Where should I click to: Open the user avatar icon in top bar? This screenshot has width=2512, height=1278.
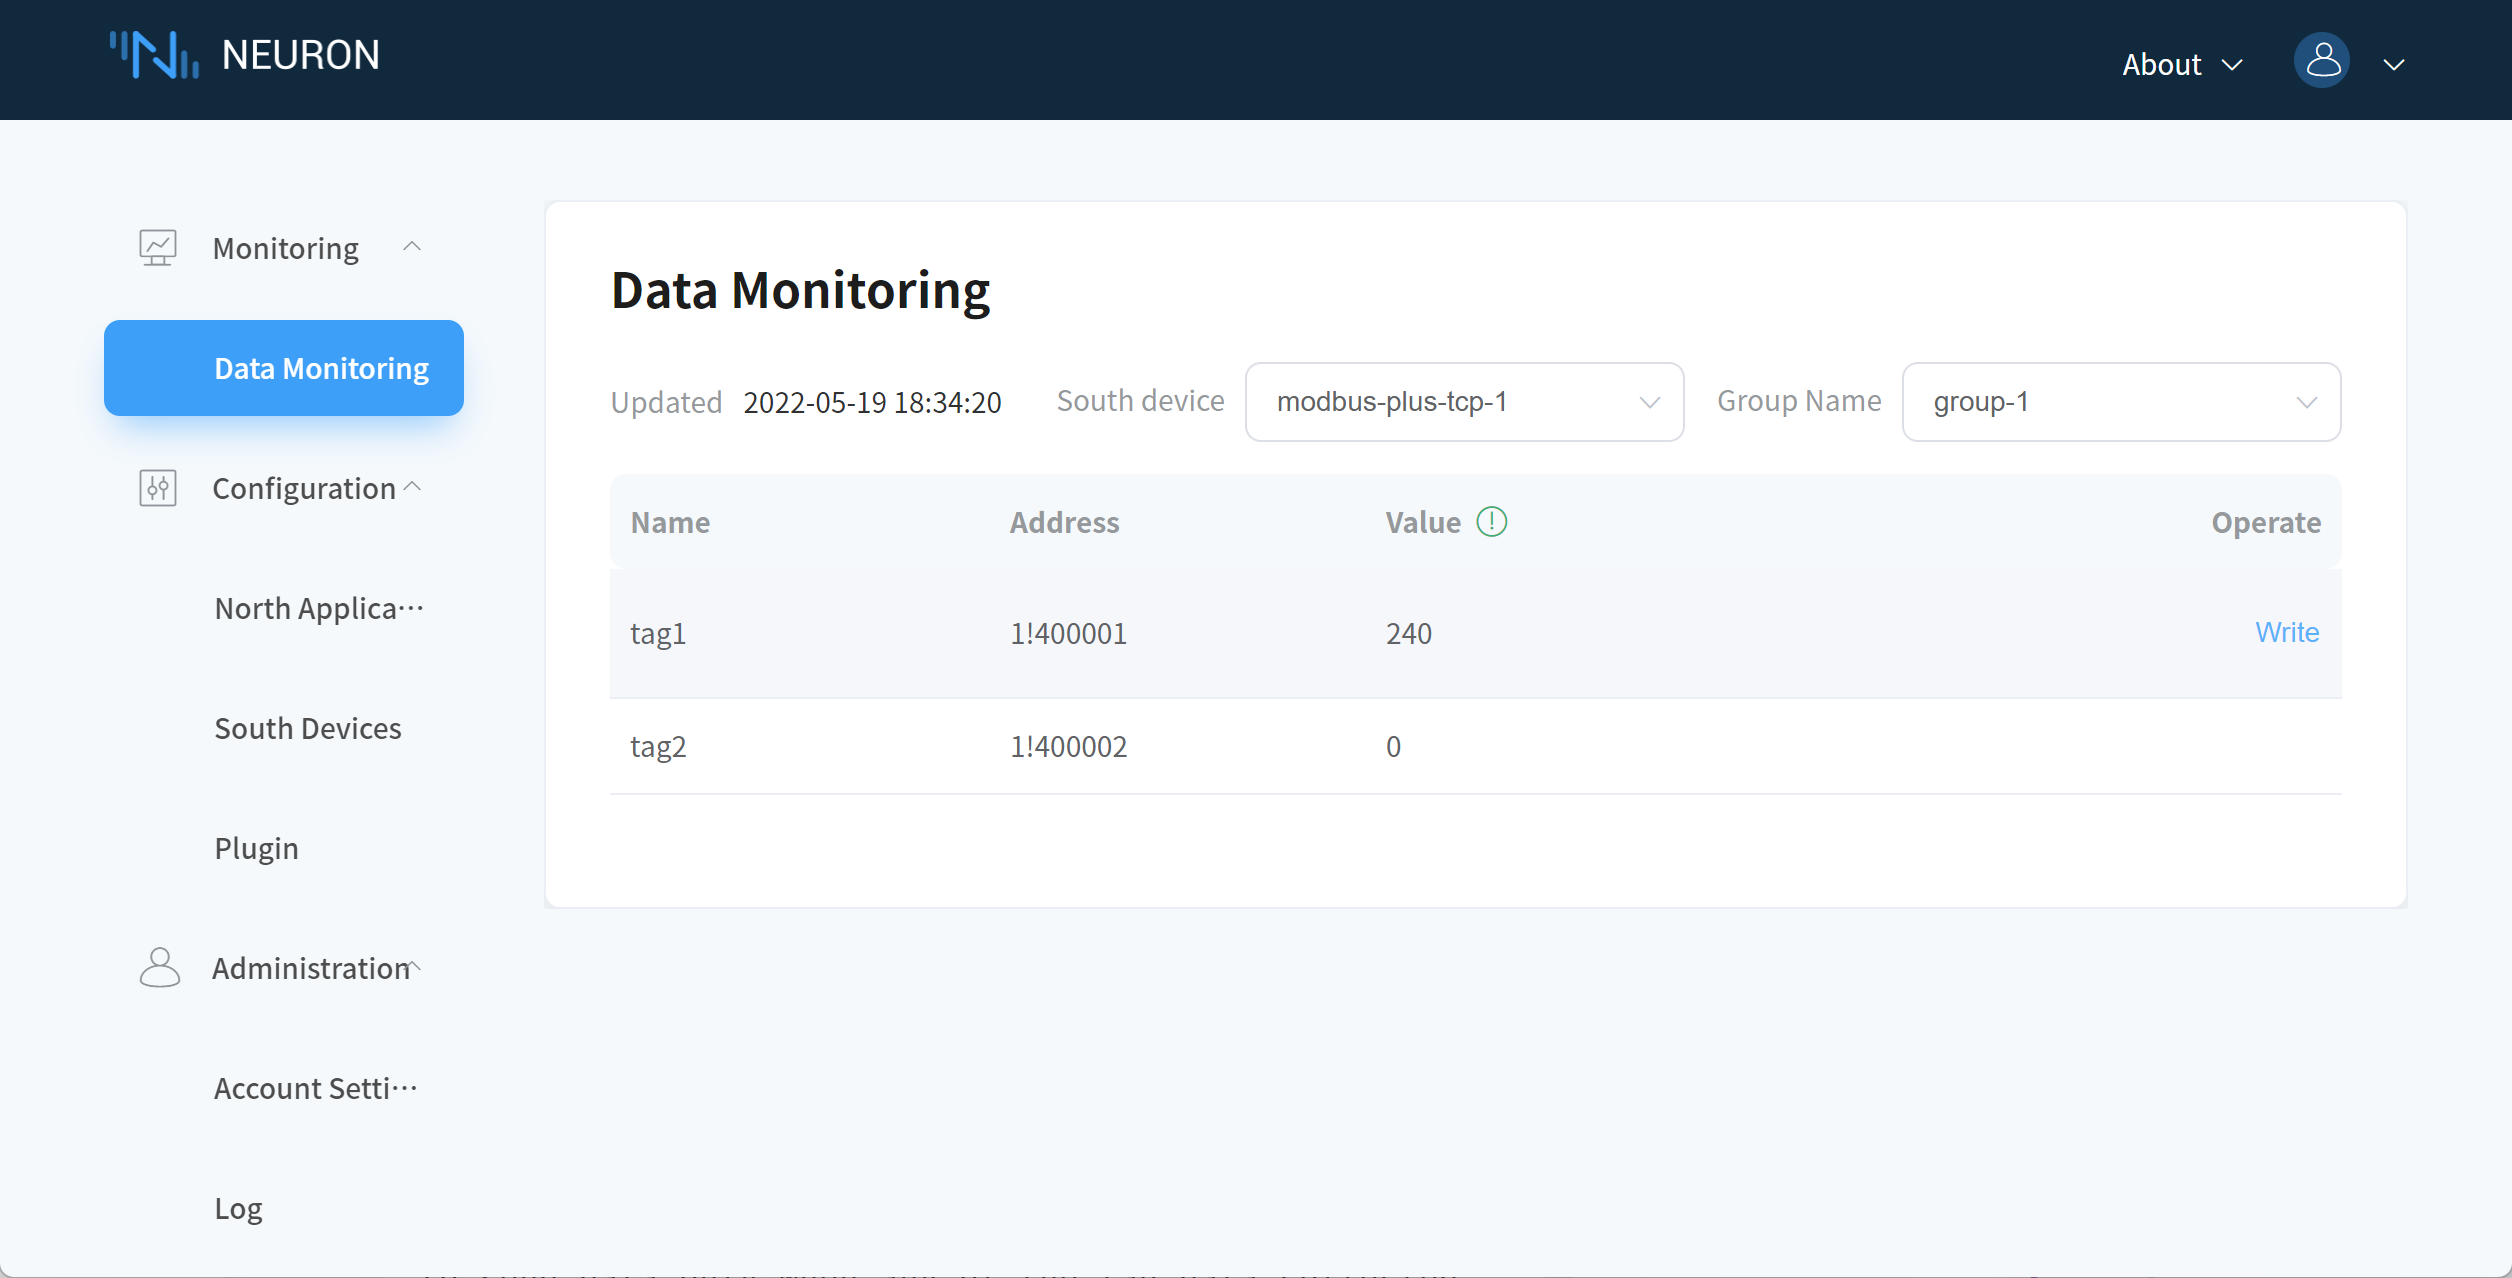click(x=2322, y=60)
